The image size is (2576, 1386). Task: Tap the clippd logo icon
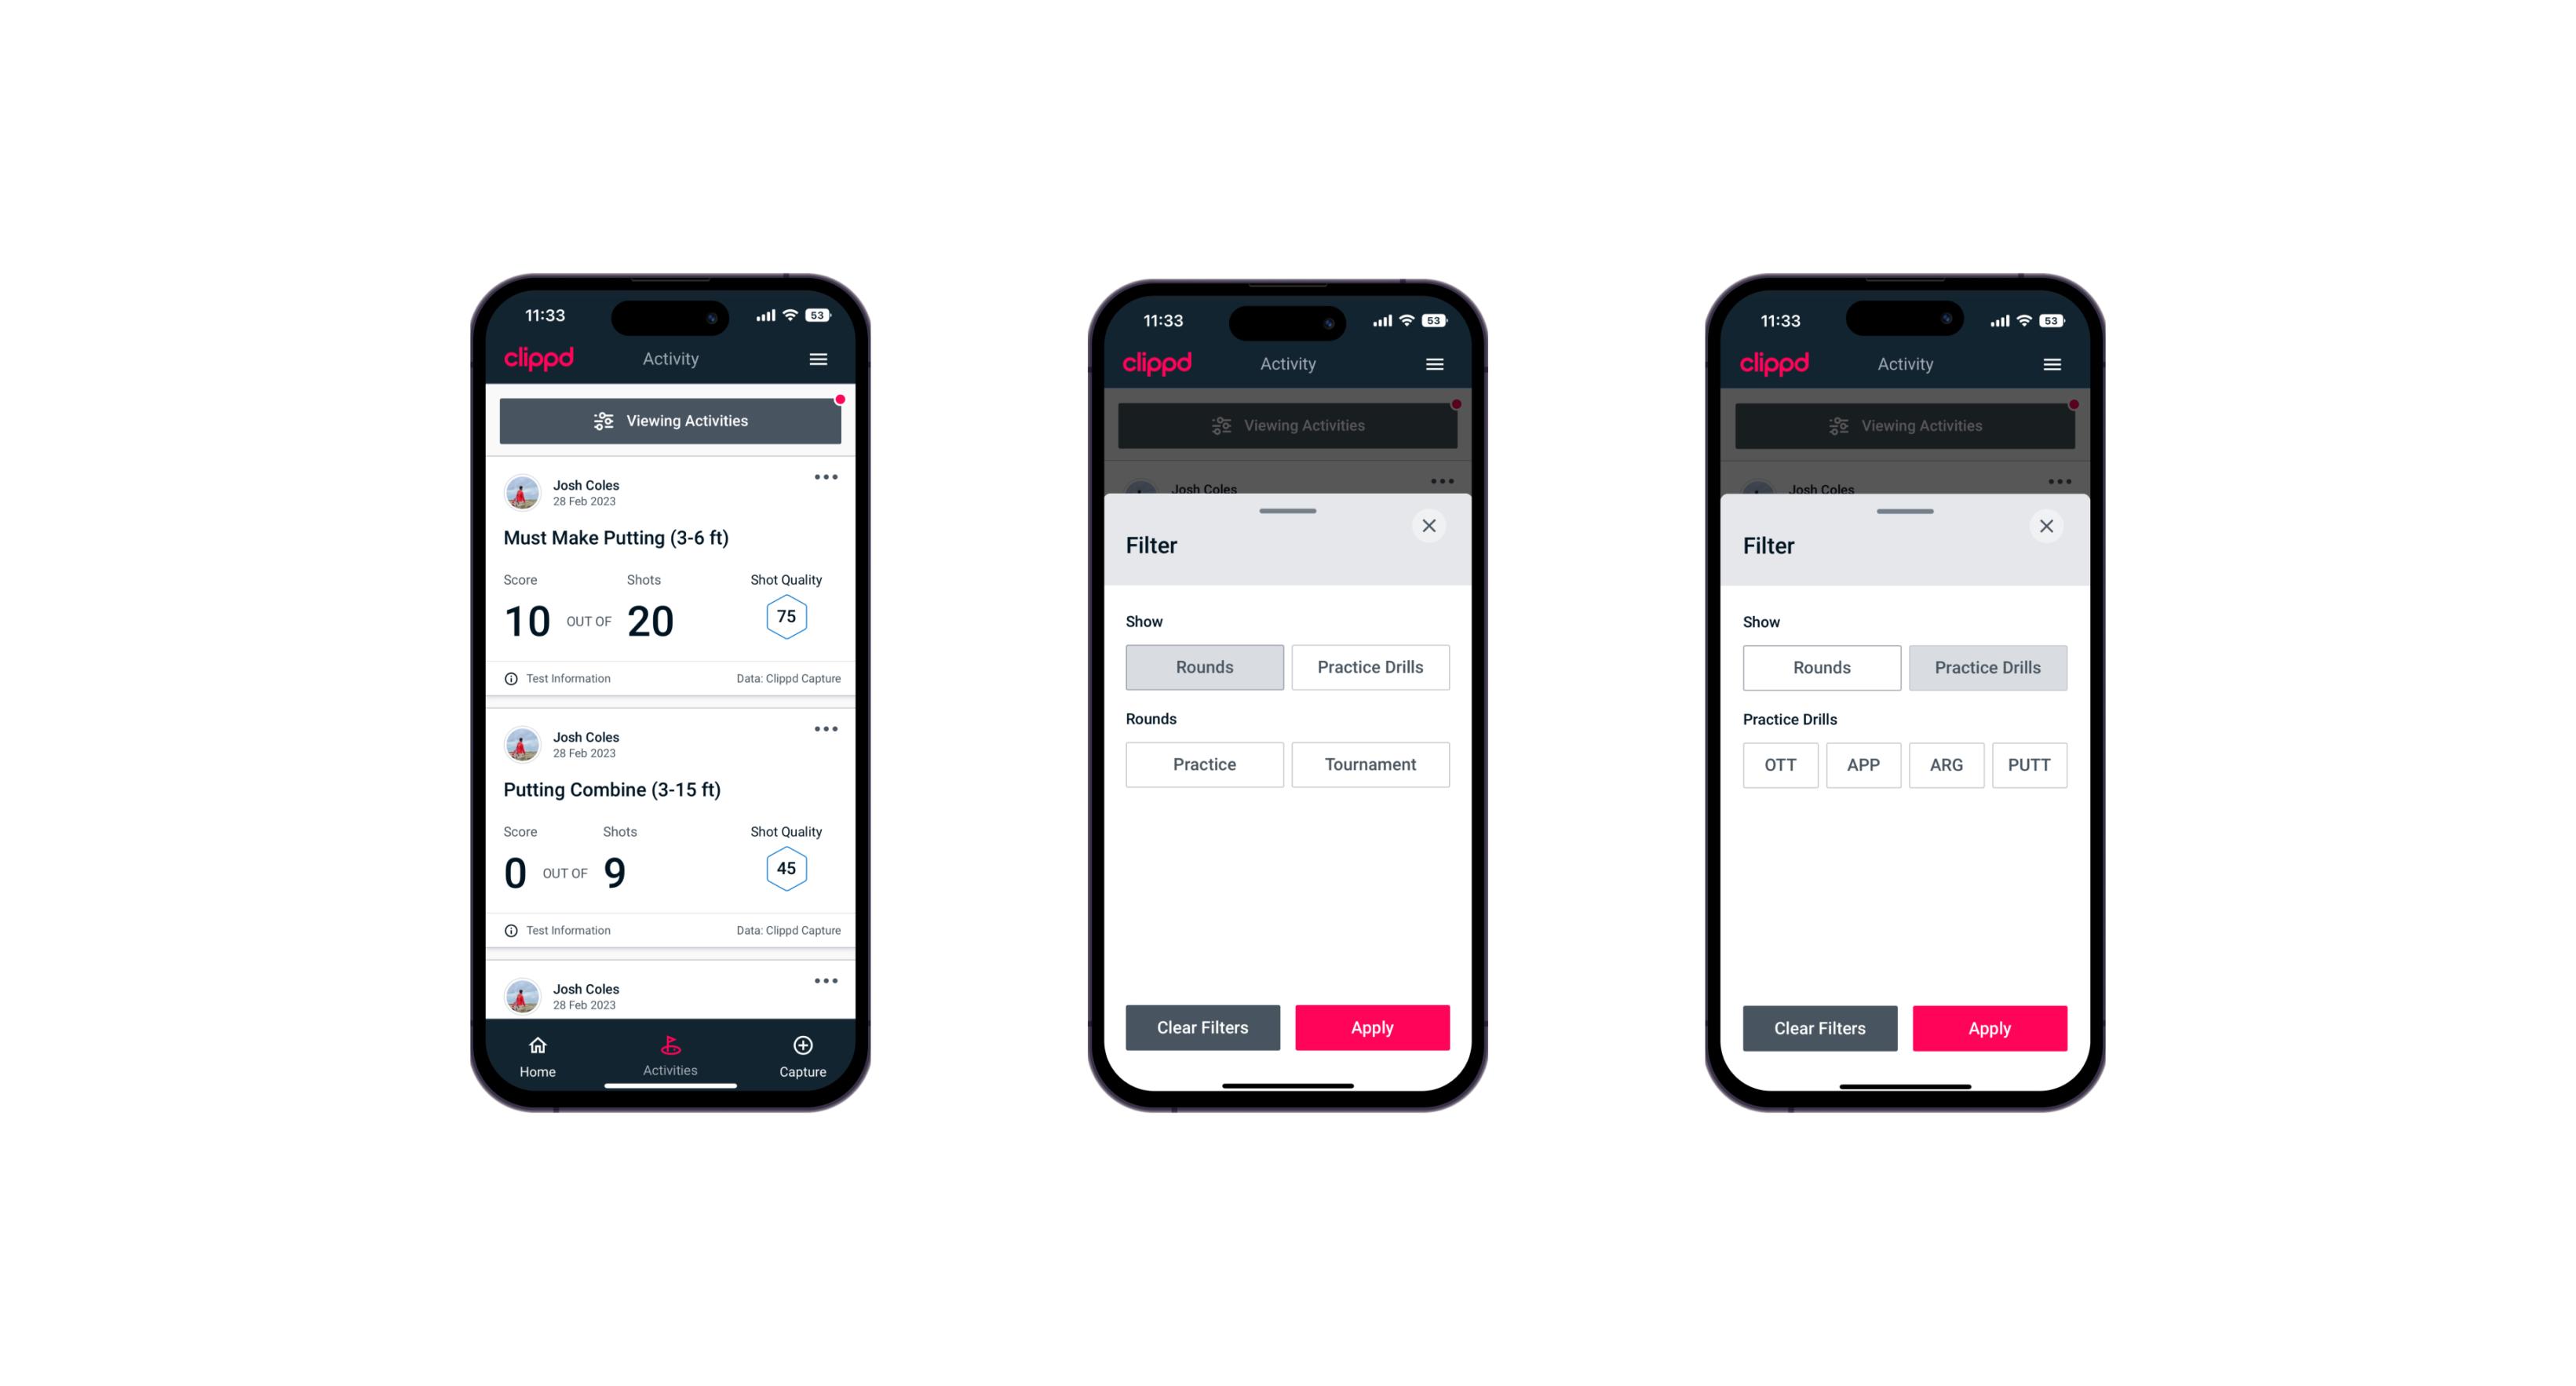538,359
